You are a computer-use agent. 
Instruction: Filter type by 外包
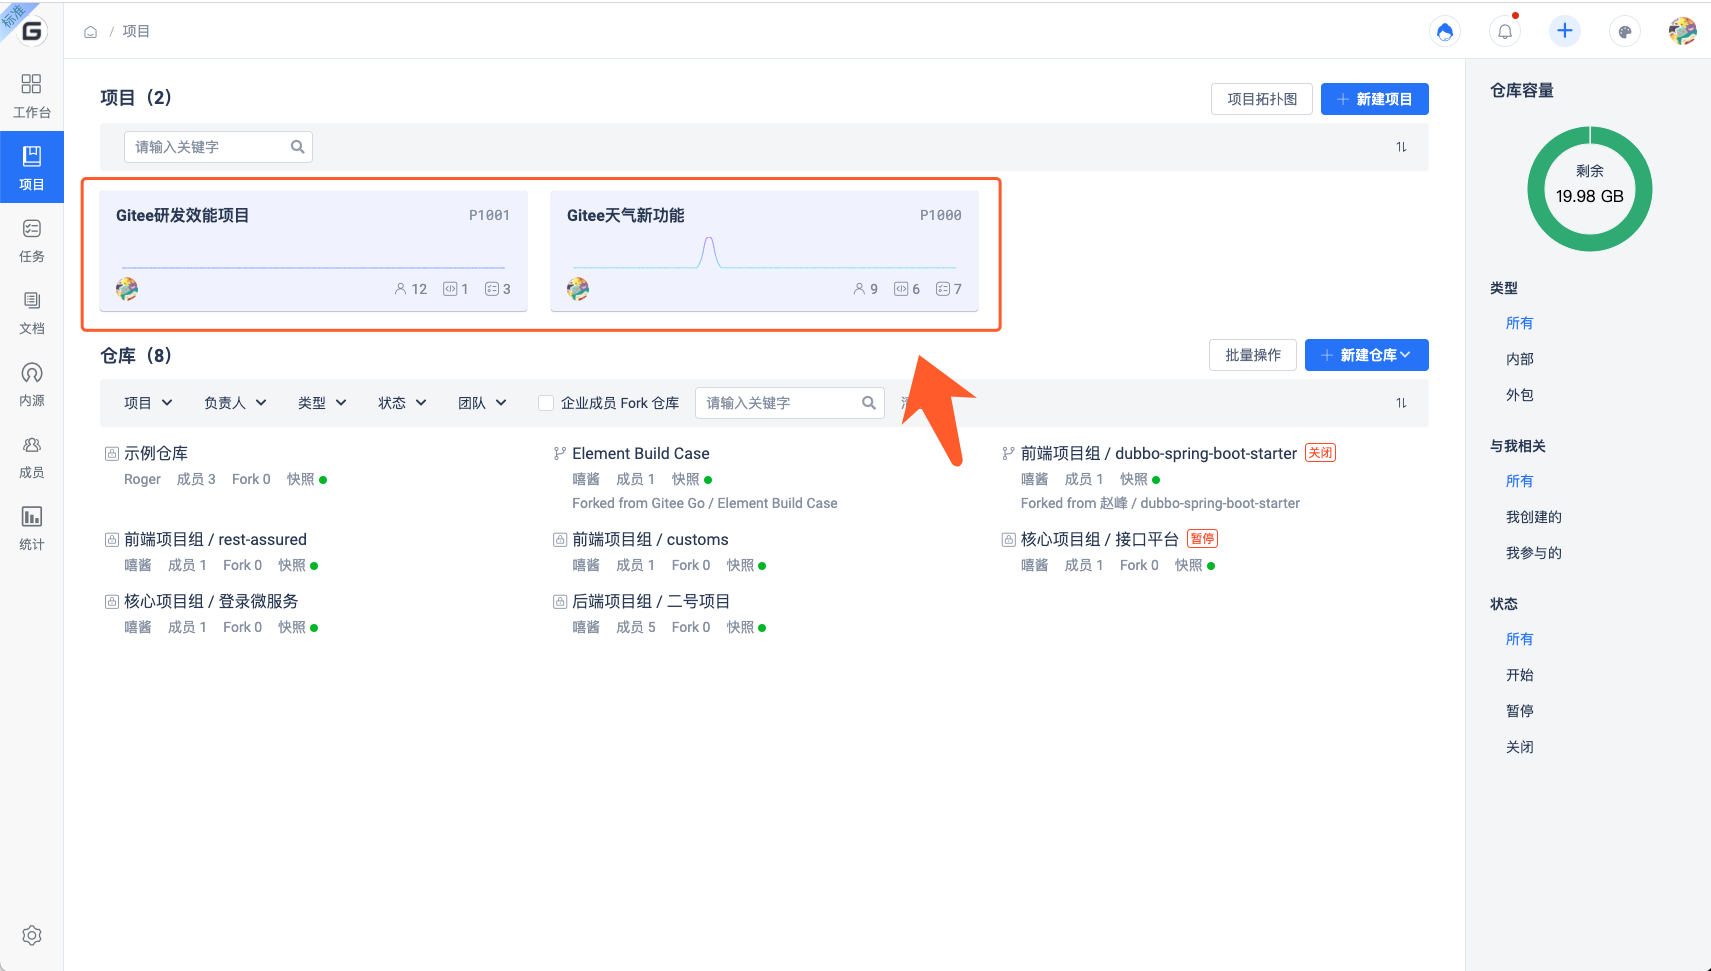(1519, 395)
